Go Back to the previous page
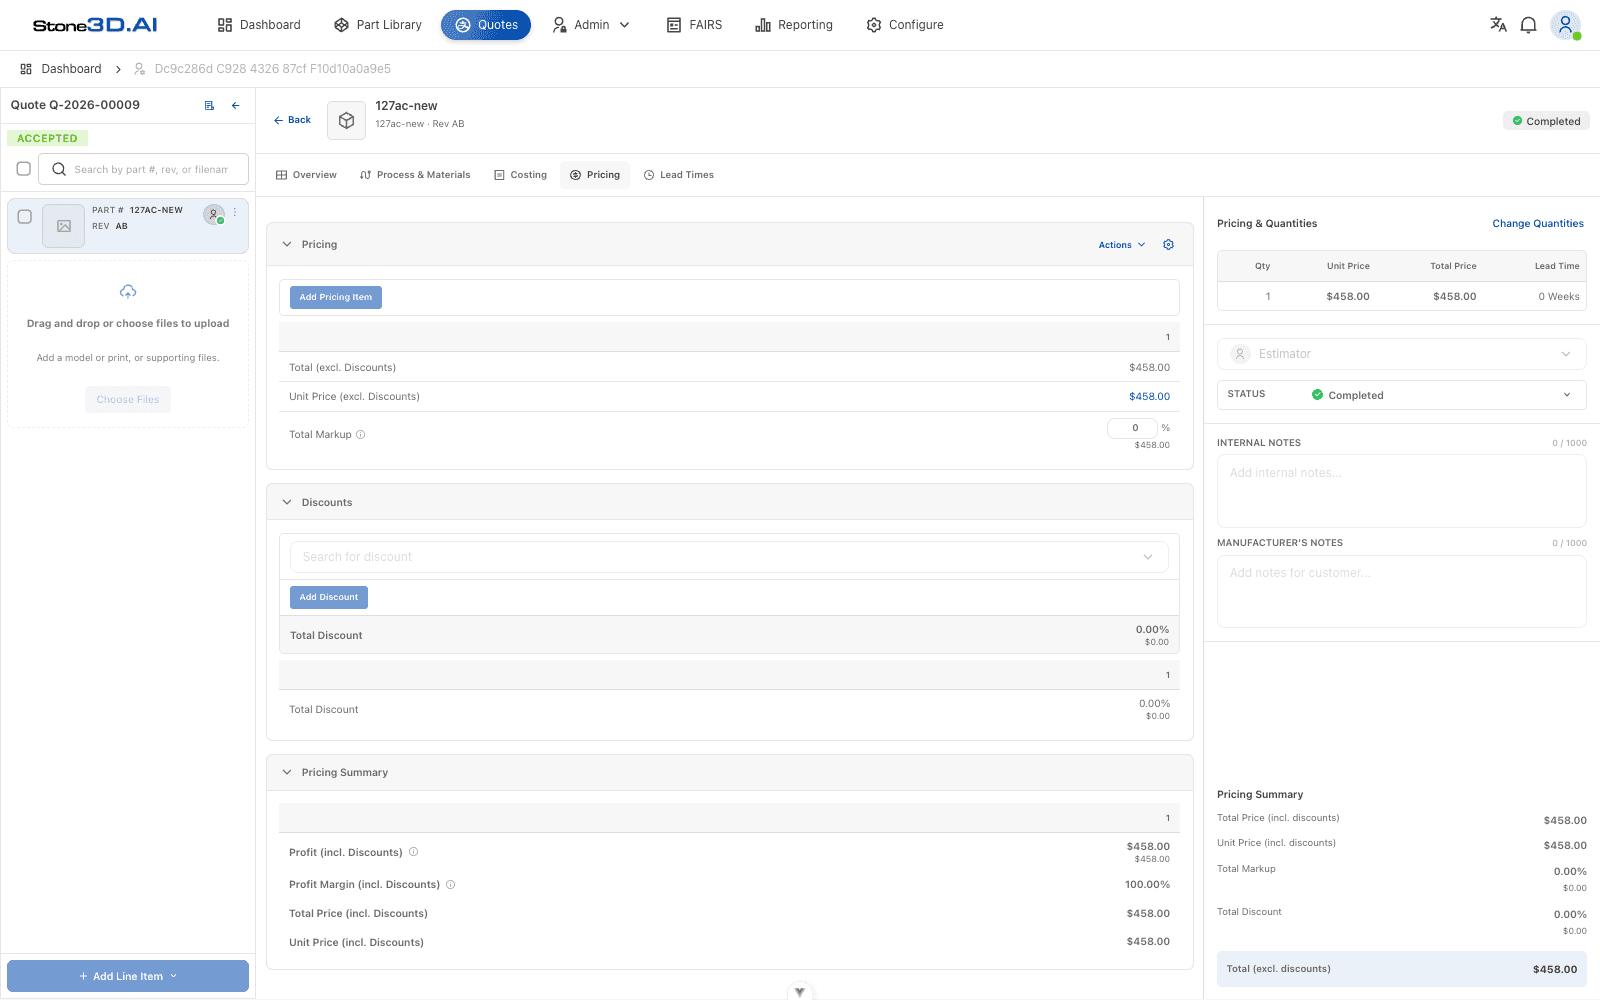This screenshot has height=1000, width=1600. [x=292, y=120]
